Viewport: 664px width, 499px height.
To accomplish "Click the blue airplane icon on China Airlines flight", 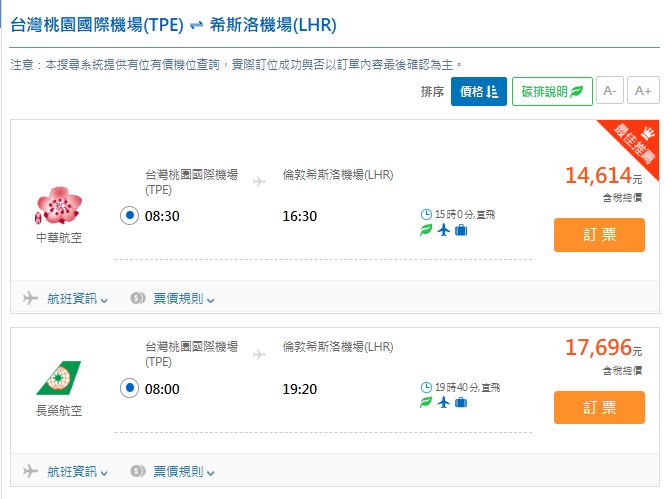I will click(444, 231).
